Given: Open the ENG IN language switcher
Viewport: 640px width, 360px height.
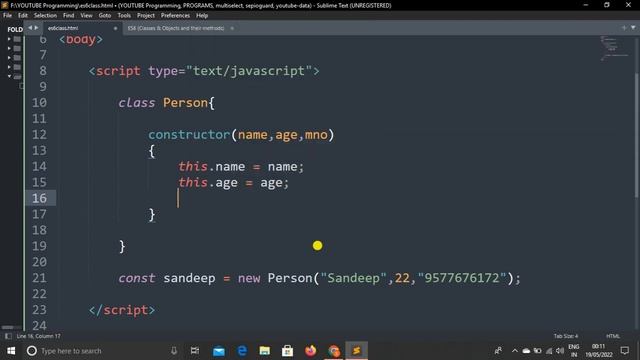Looking at the screenshot, I should (574, 351).
